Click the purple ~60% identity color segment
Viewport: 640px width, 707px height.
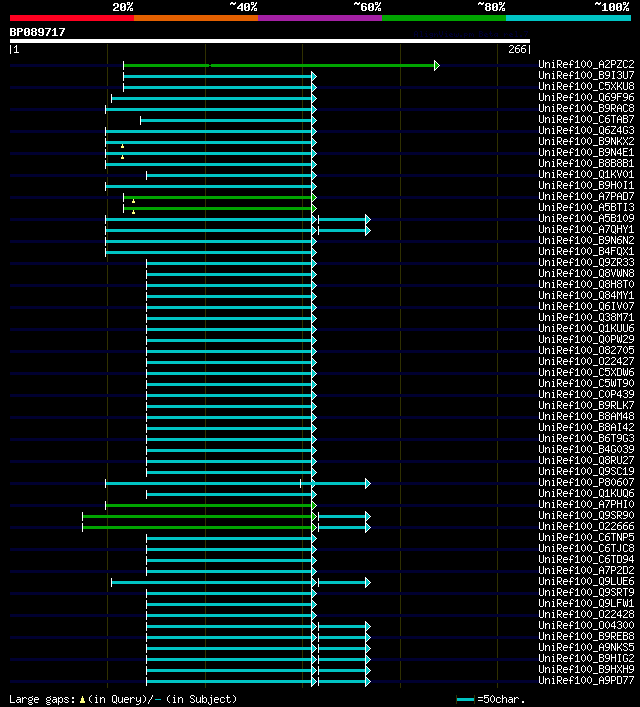tap(320, 18)
